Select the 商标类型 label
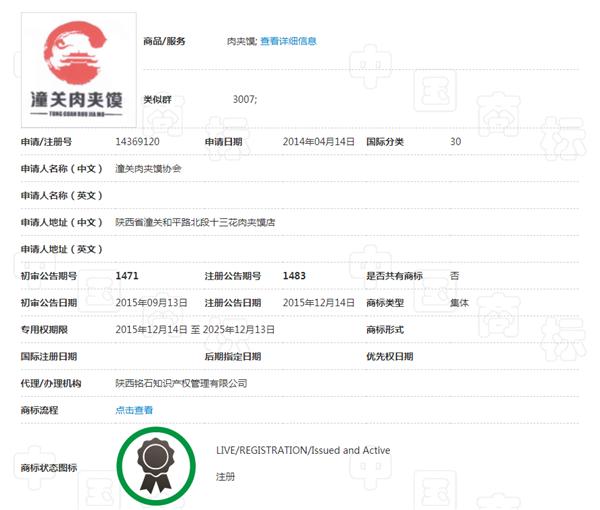 385,303
